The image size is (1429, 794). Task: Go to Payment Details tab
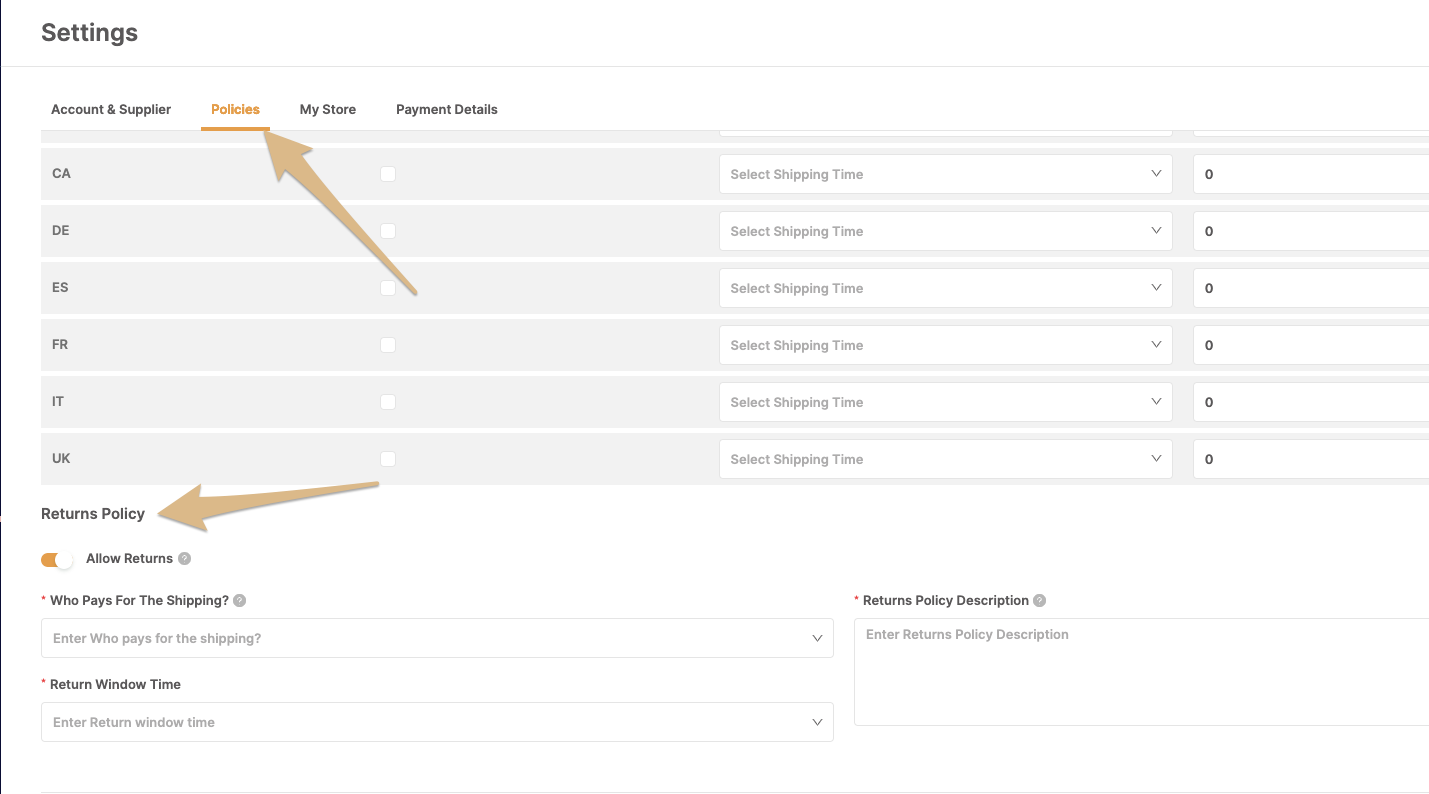click(x=446, y=109)
